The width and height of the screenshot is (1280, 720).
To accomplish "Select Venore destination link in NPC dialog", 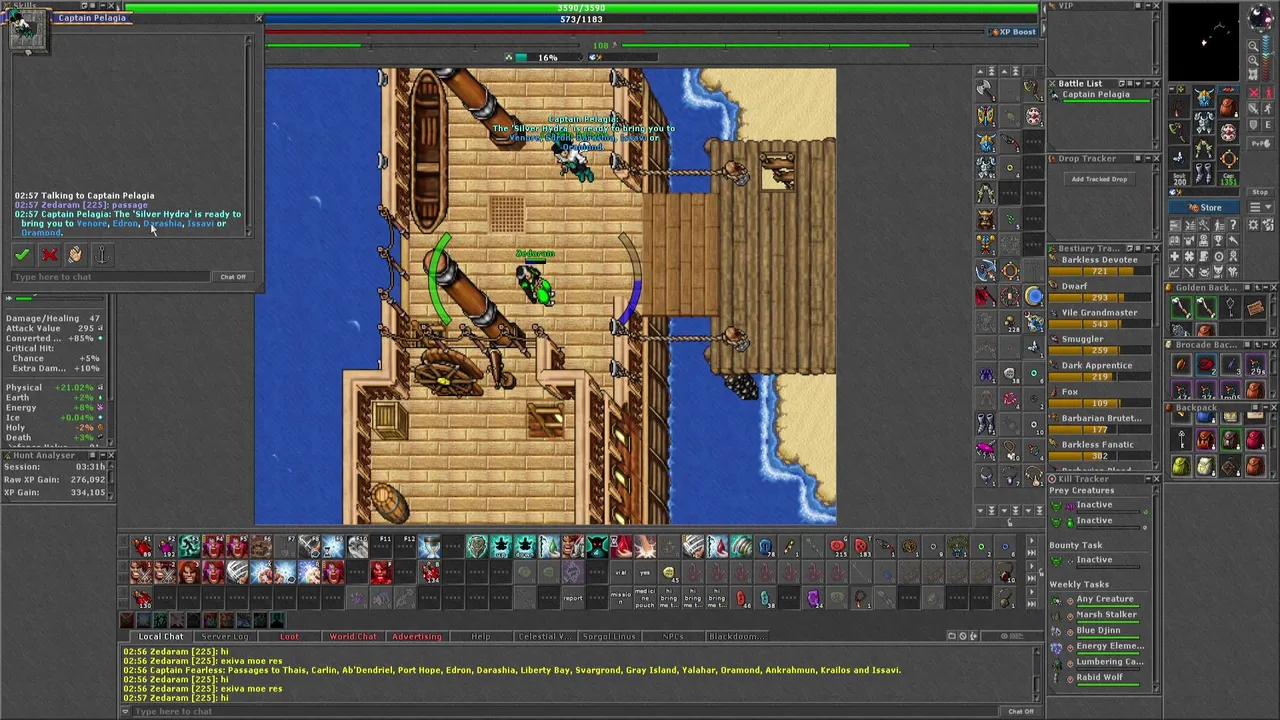I will pyautogui.click(x=91, y=223).
